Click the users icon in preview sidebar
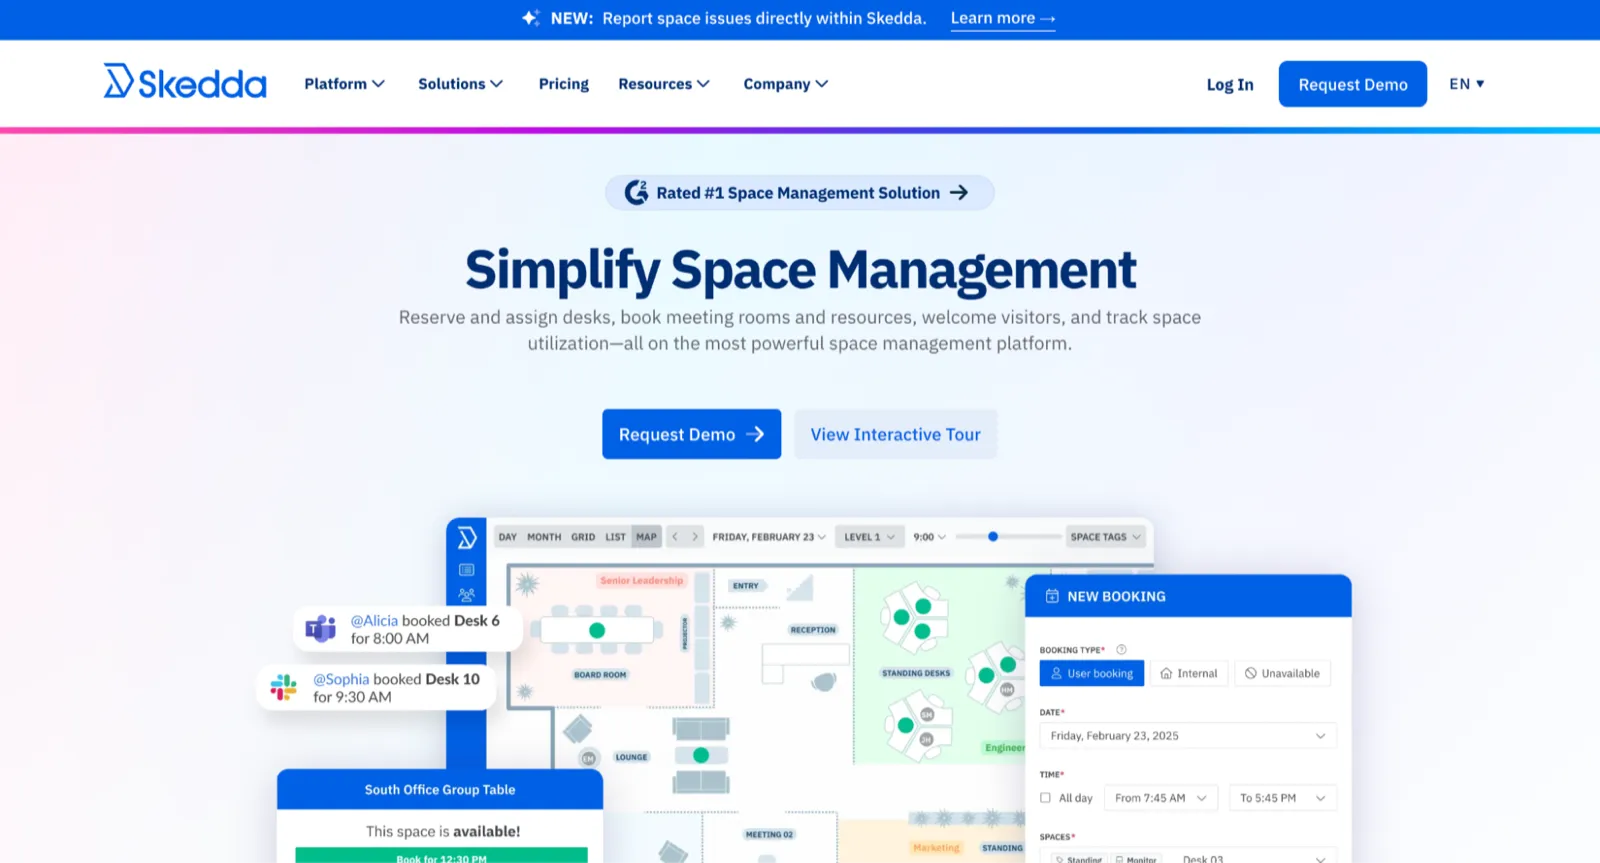The width and height of the screenshot is (1600, 863). coord(466,595)
